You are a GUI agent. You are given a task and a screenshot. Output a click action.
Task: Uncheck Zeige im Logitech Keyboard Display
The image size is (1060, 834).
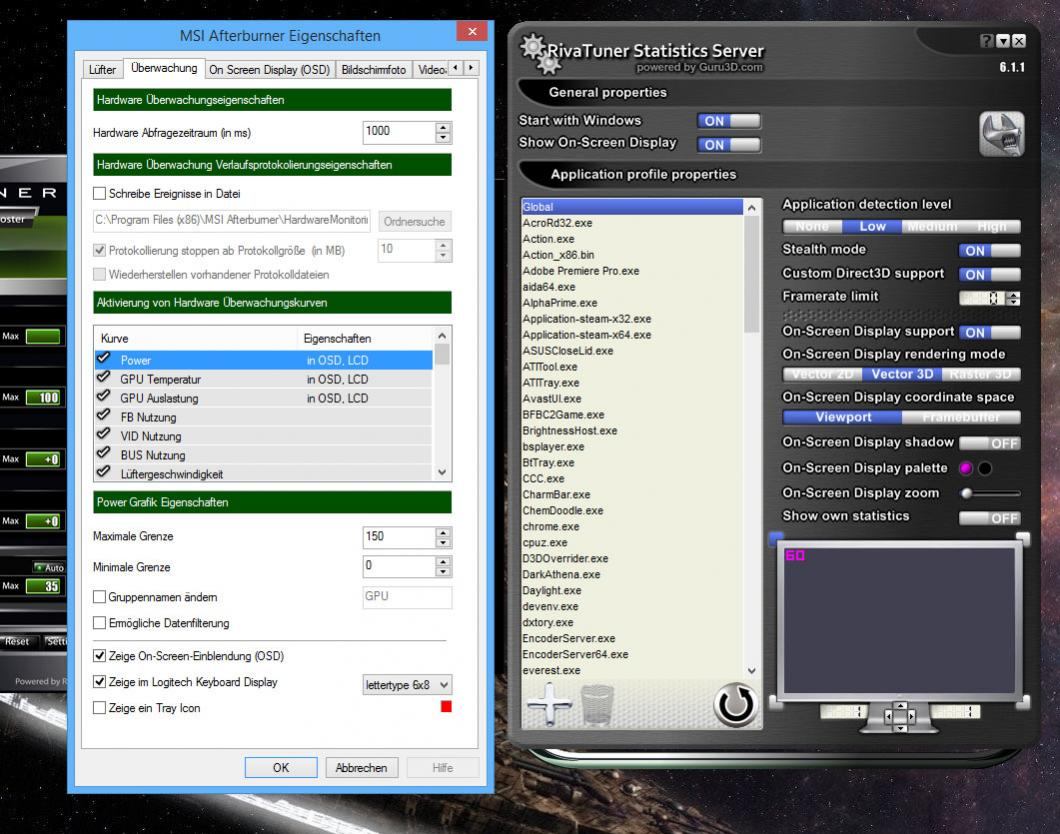99,681
